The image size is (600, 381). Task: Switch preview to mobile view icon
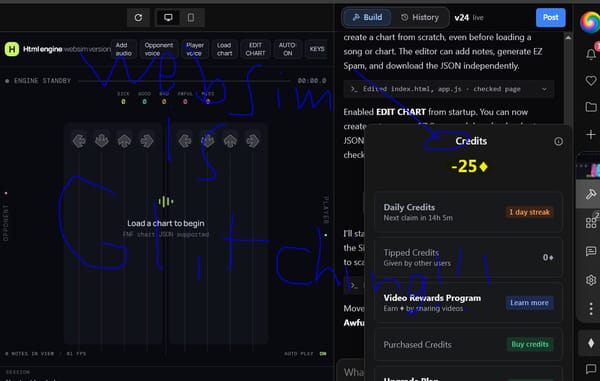pyautogui.click(x=191, y=18)
